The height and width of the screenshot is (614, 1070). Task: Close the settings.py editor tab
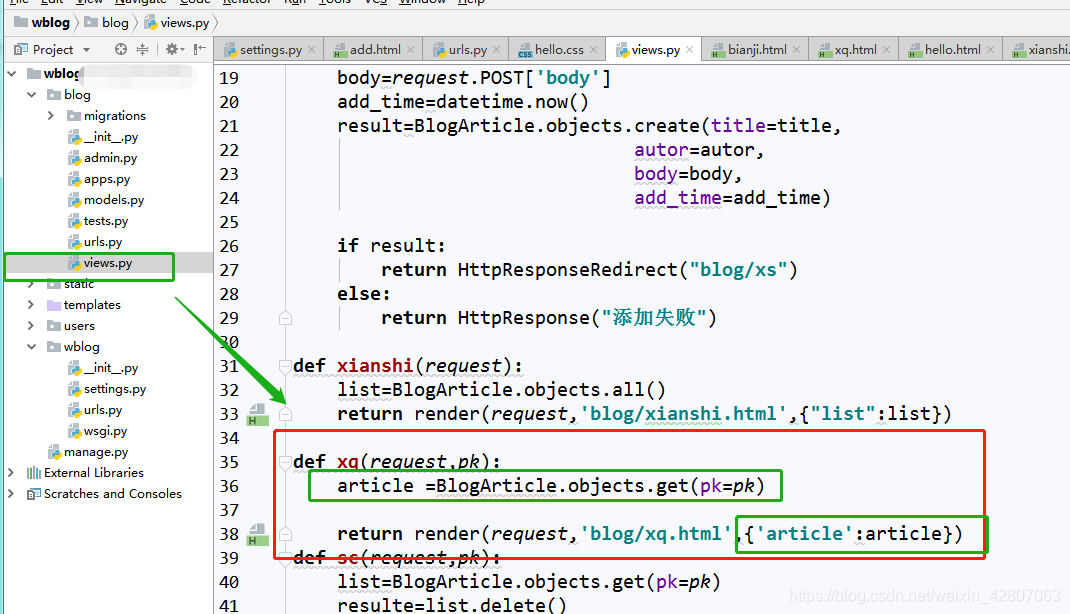(311, 50)
